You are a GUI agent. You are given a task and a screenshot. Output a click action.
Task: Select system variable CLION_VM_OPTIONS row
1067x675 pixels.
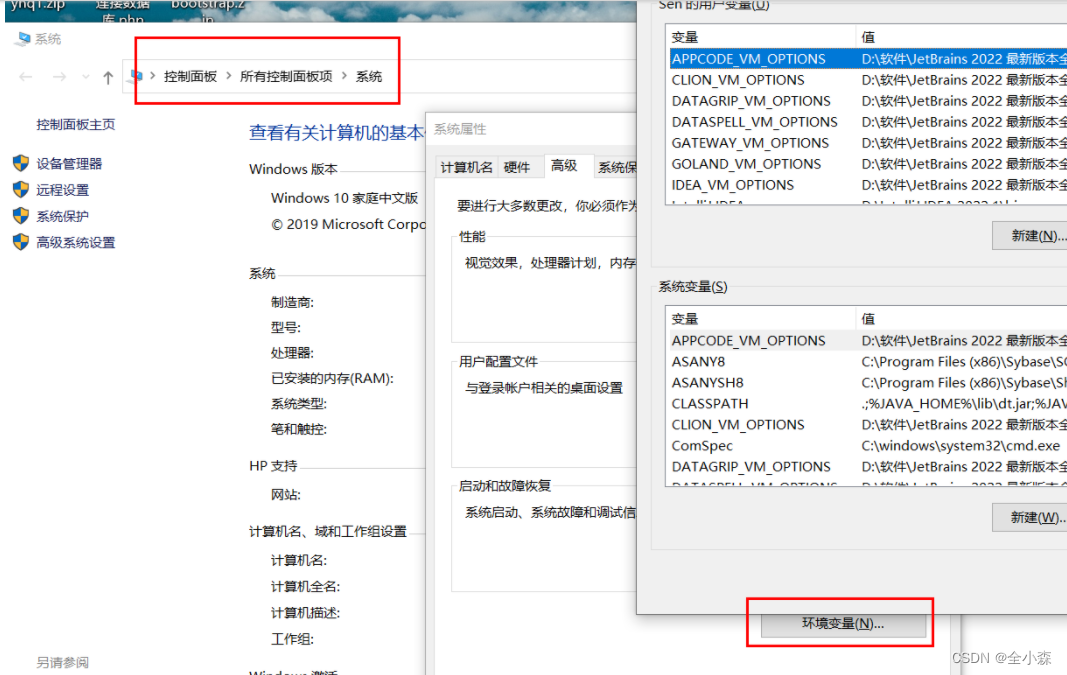(x=868, y=425)
